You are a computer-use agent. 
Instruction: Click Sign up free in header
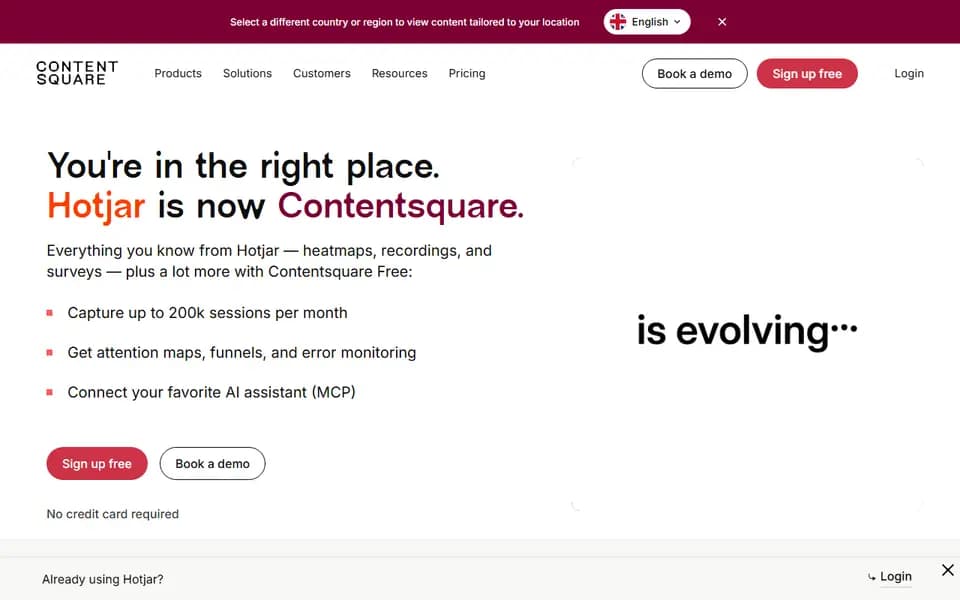click(x=807, y=73)
